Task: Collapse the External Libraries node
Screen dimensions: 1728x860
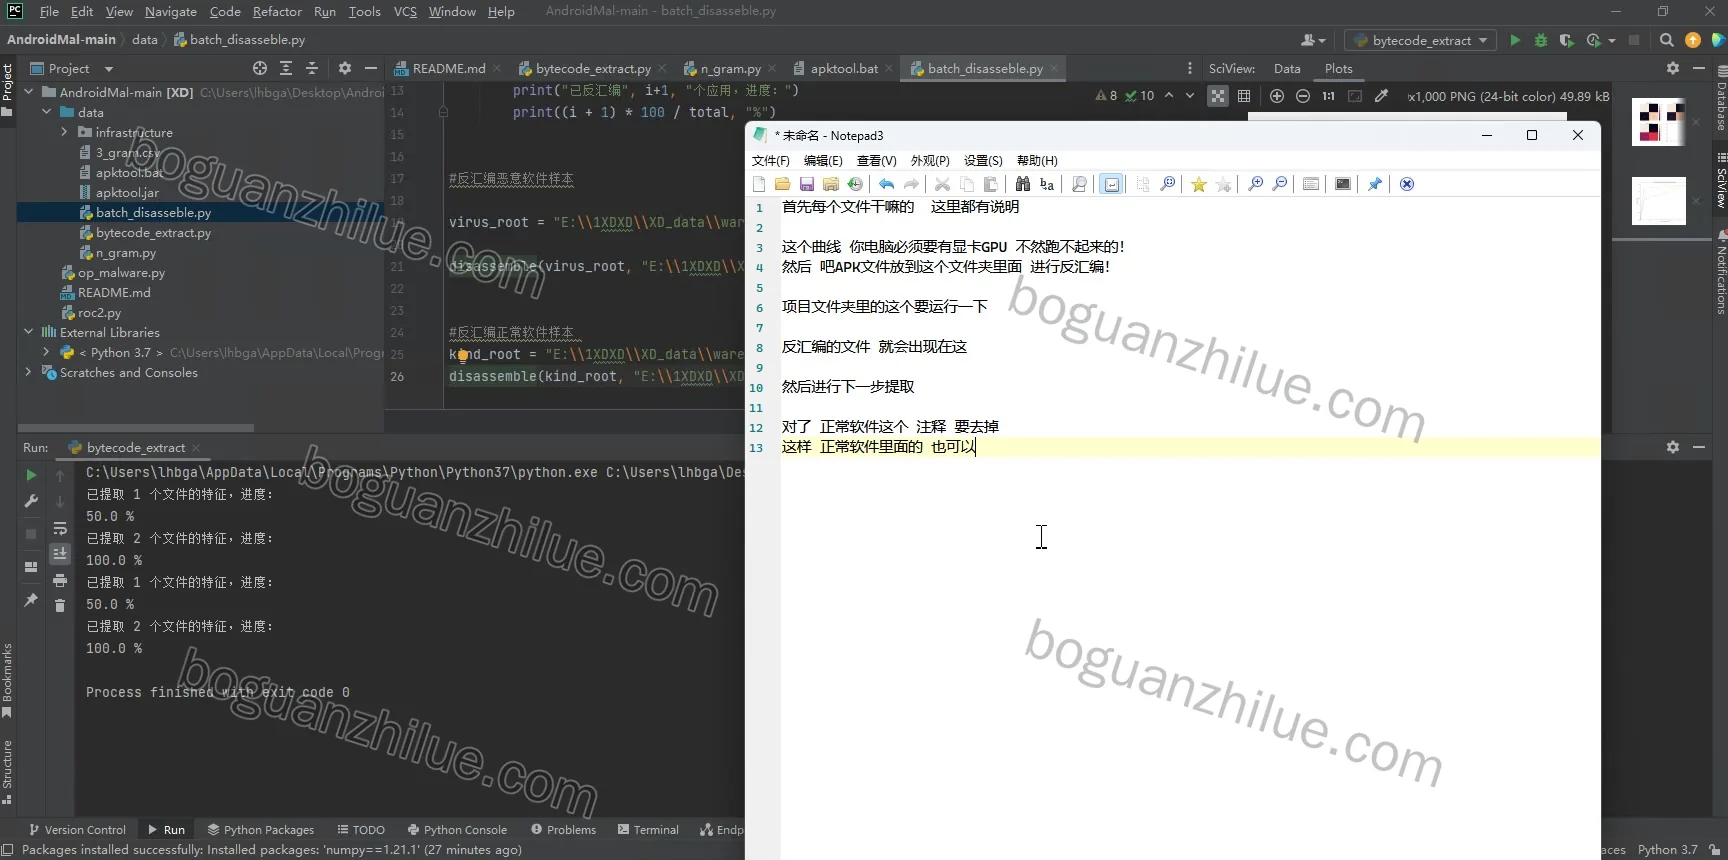Action: click(28, 332)
